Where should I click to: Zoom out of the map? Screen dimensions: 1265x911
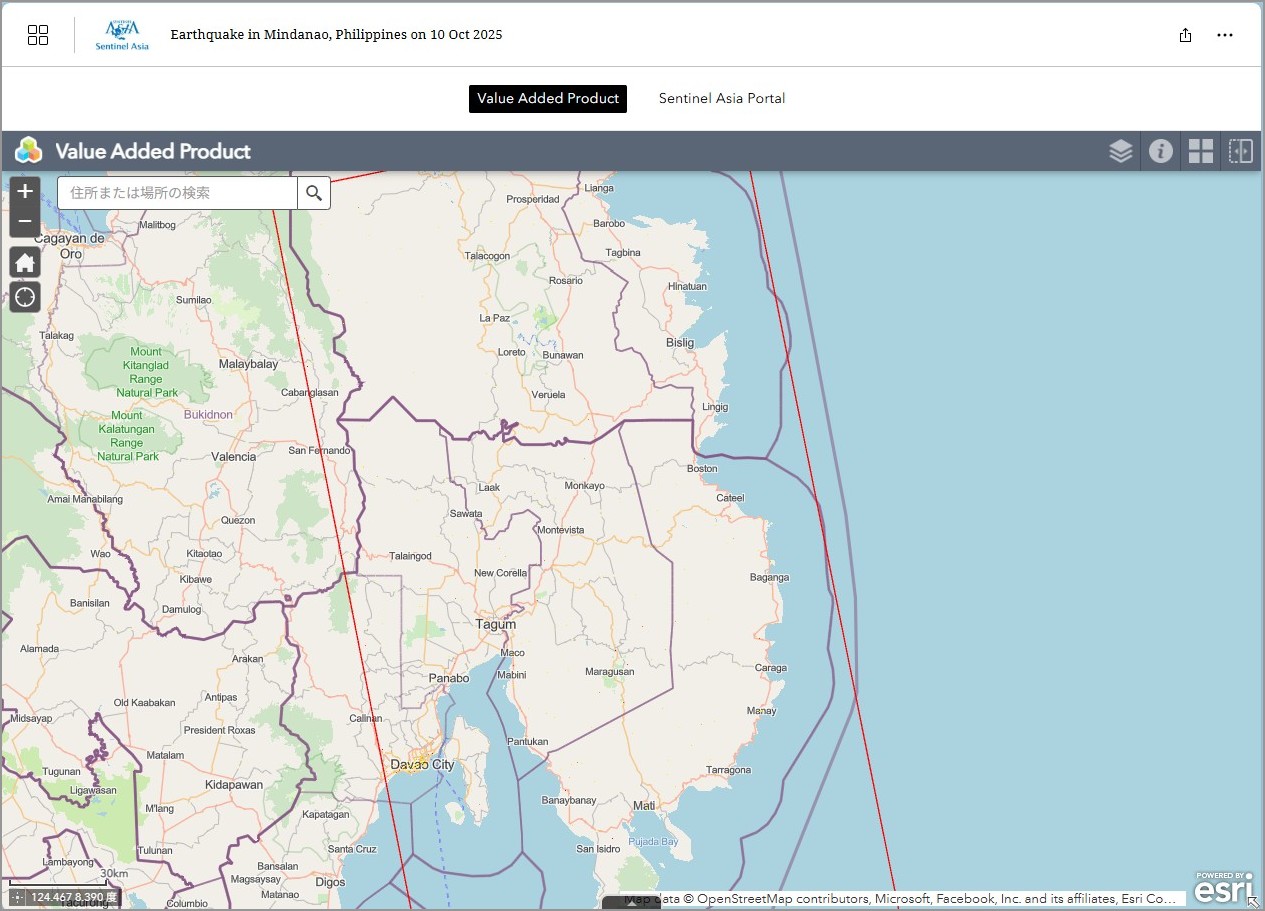click(x=25, y=221)
